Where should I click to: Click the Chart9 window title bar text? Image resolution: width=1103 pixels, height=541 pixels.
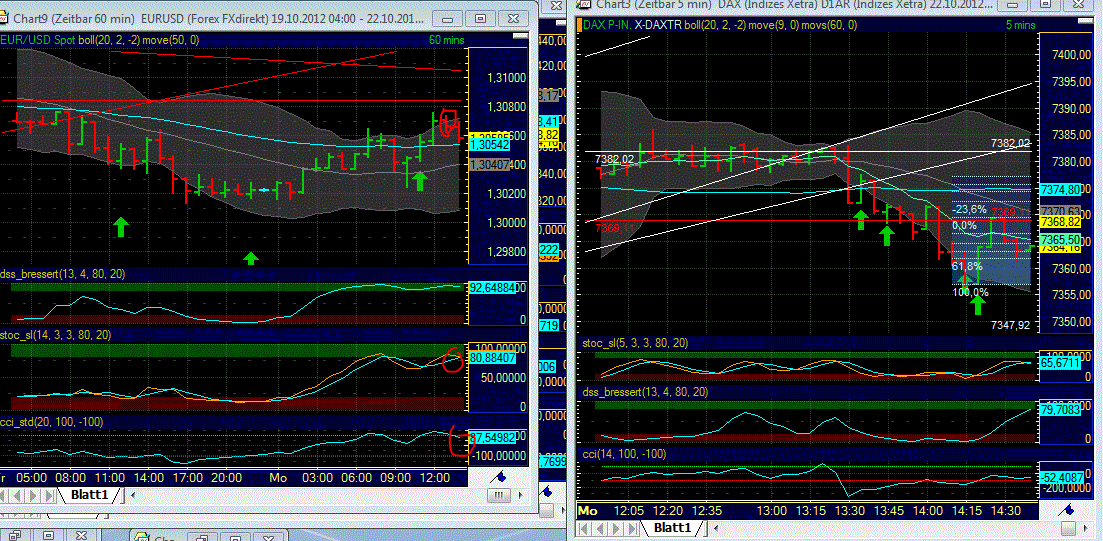(219, 18)
